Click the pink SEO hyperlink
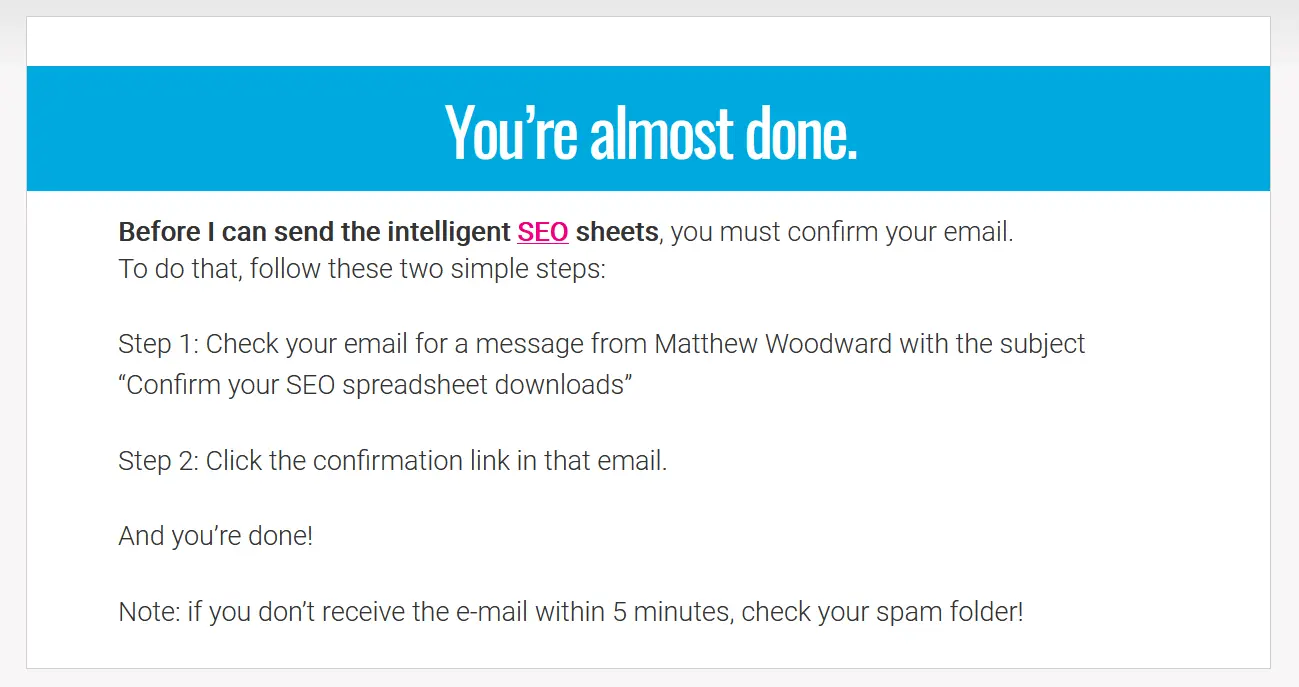The image size is (1299, 687). [x=542, y=232]
